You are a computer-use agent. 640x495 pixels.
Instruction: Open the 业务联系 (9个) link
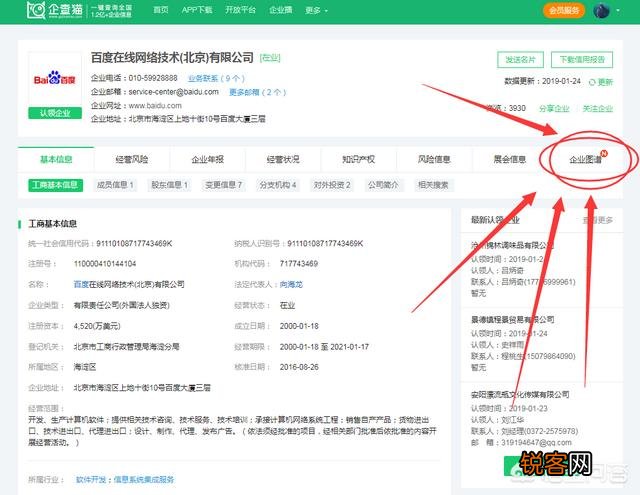216,78
